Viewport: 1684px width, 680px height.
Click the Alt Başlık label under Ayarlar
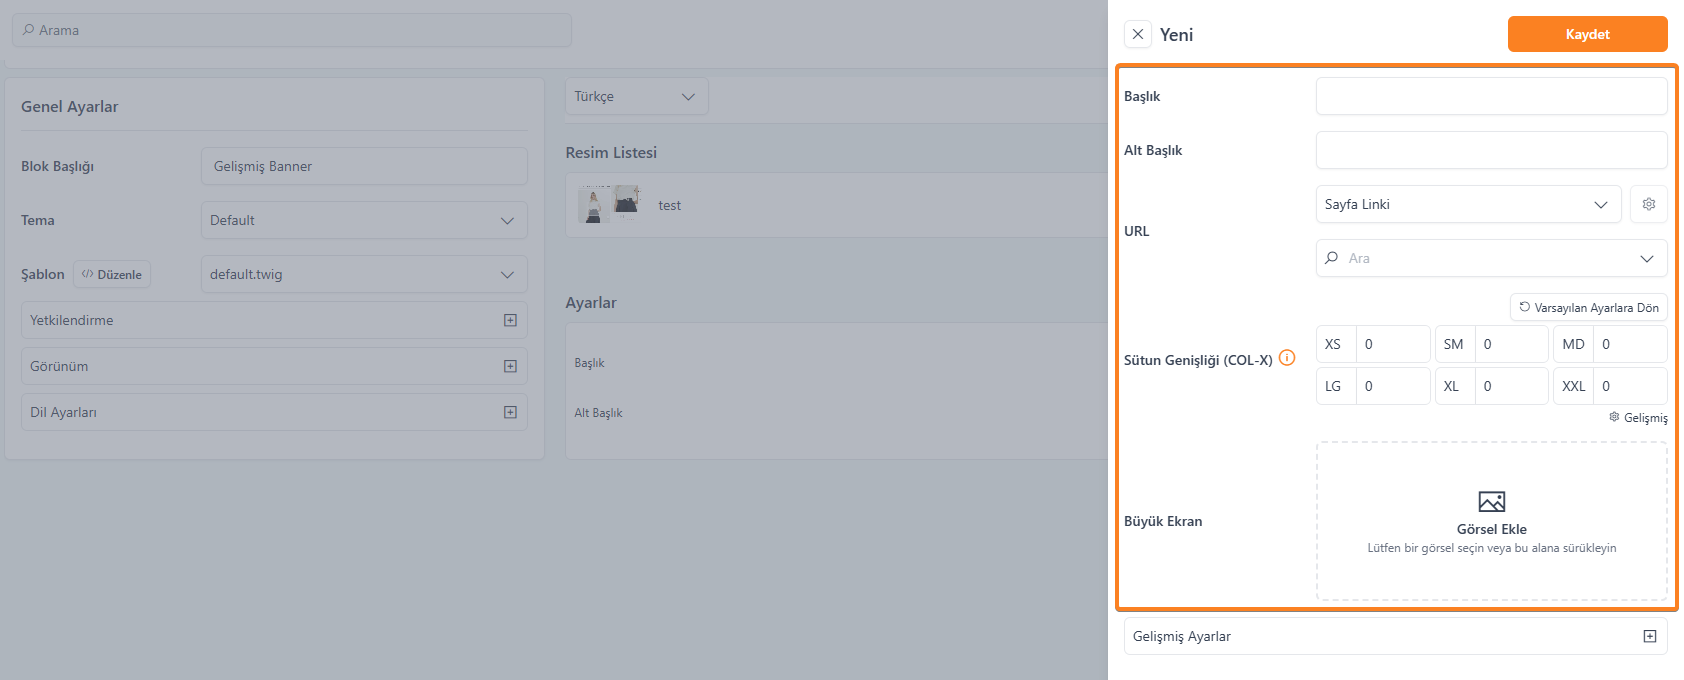[x=598, y=412]
